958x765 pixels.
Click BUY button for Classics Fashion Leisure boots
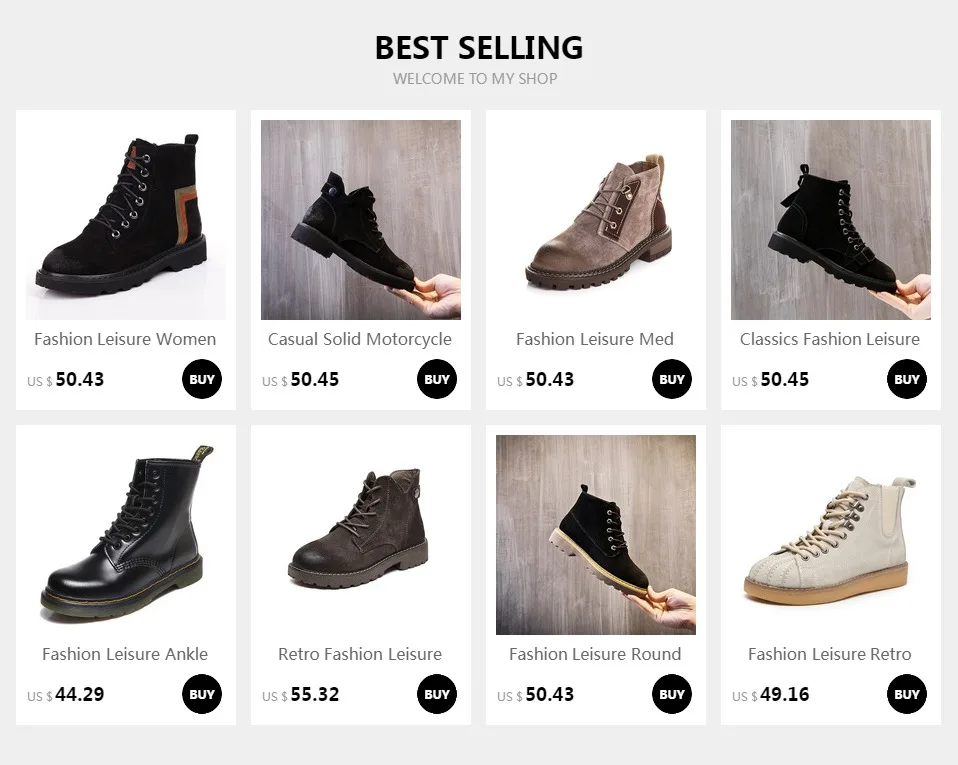907,379
